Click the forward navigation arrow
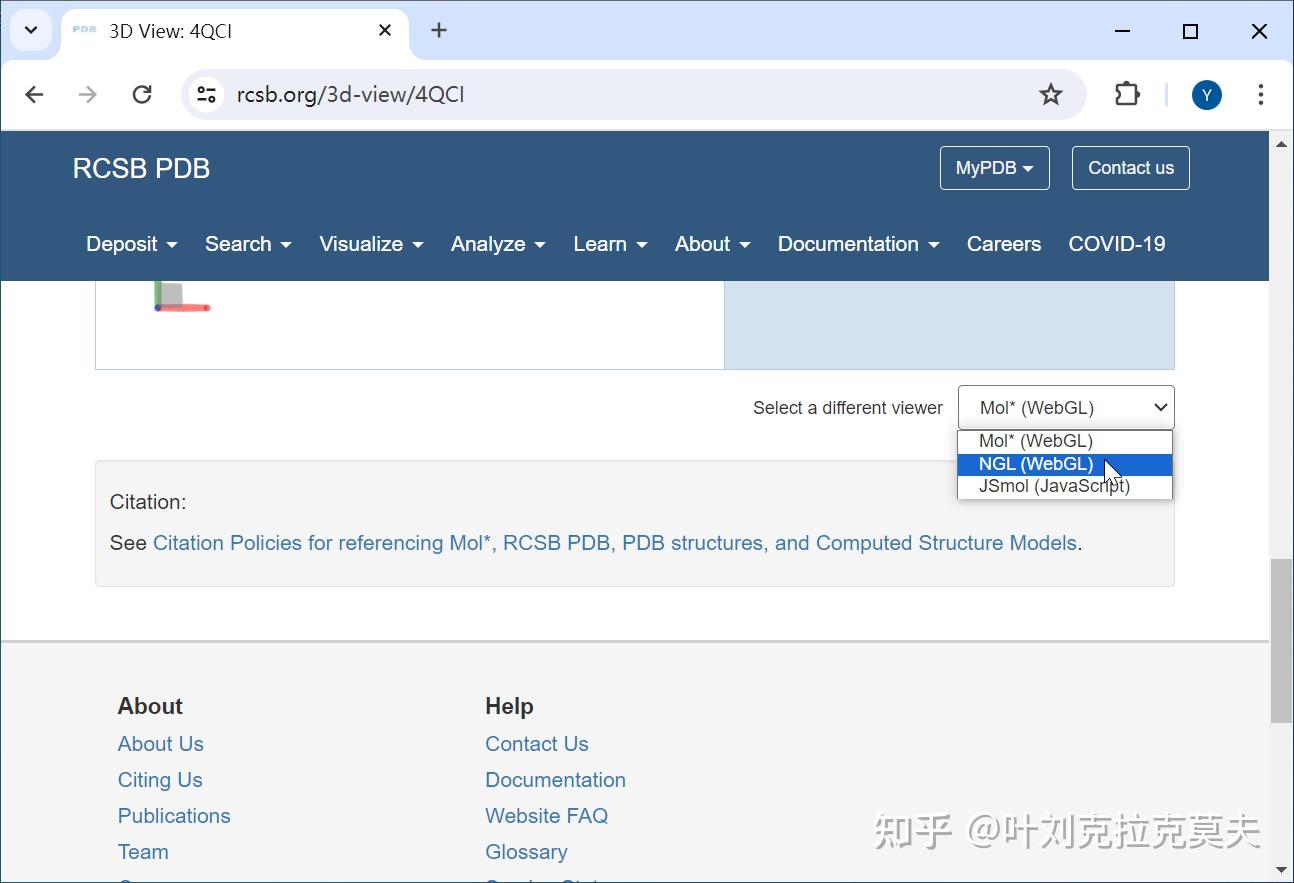The height and width of the screenshot is (883, 1294). [x=88, y=94]
